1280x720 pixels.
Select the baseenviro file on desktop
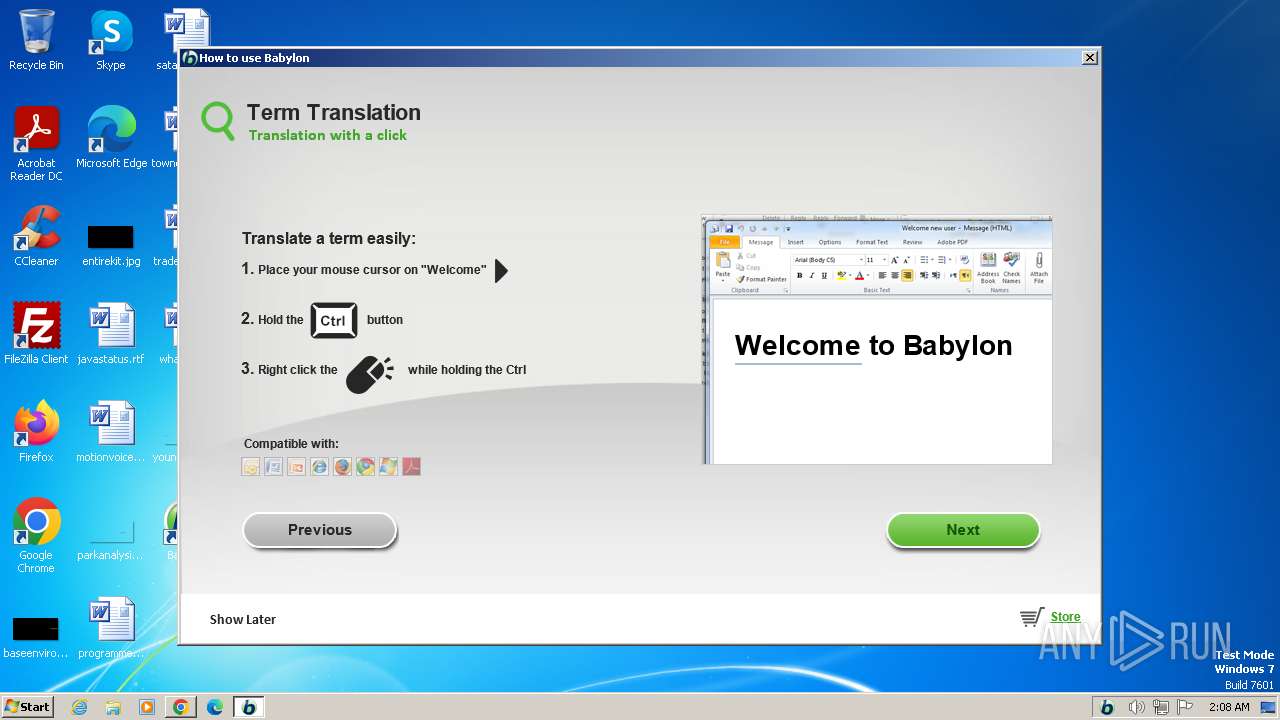pyautogui.click(x=36, y=638)
